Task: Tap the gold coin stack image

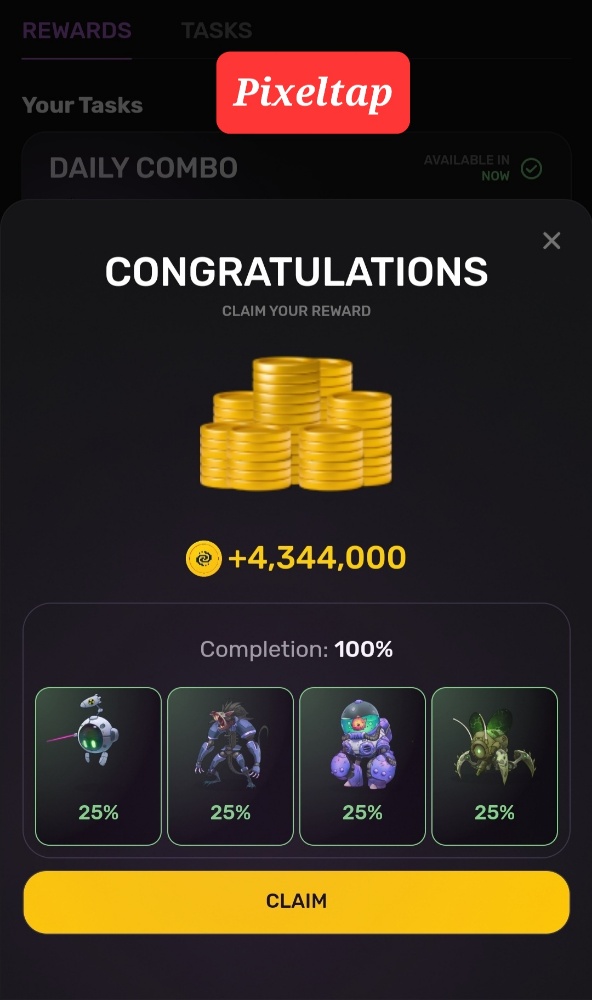Action: point(296,424)
